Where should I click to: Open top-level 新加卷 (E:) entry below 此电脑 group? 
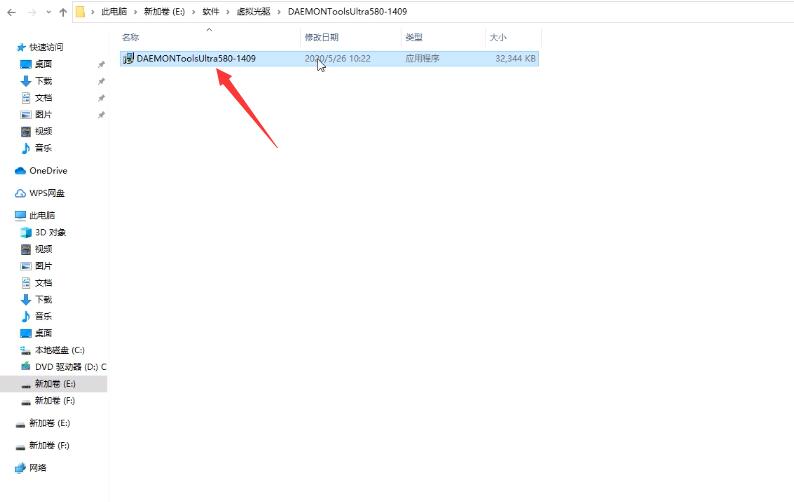point(49,423)
